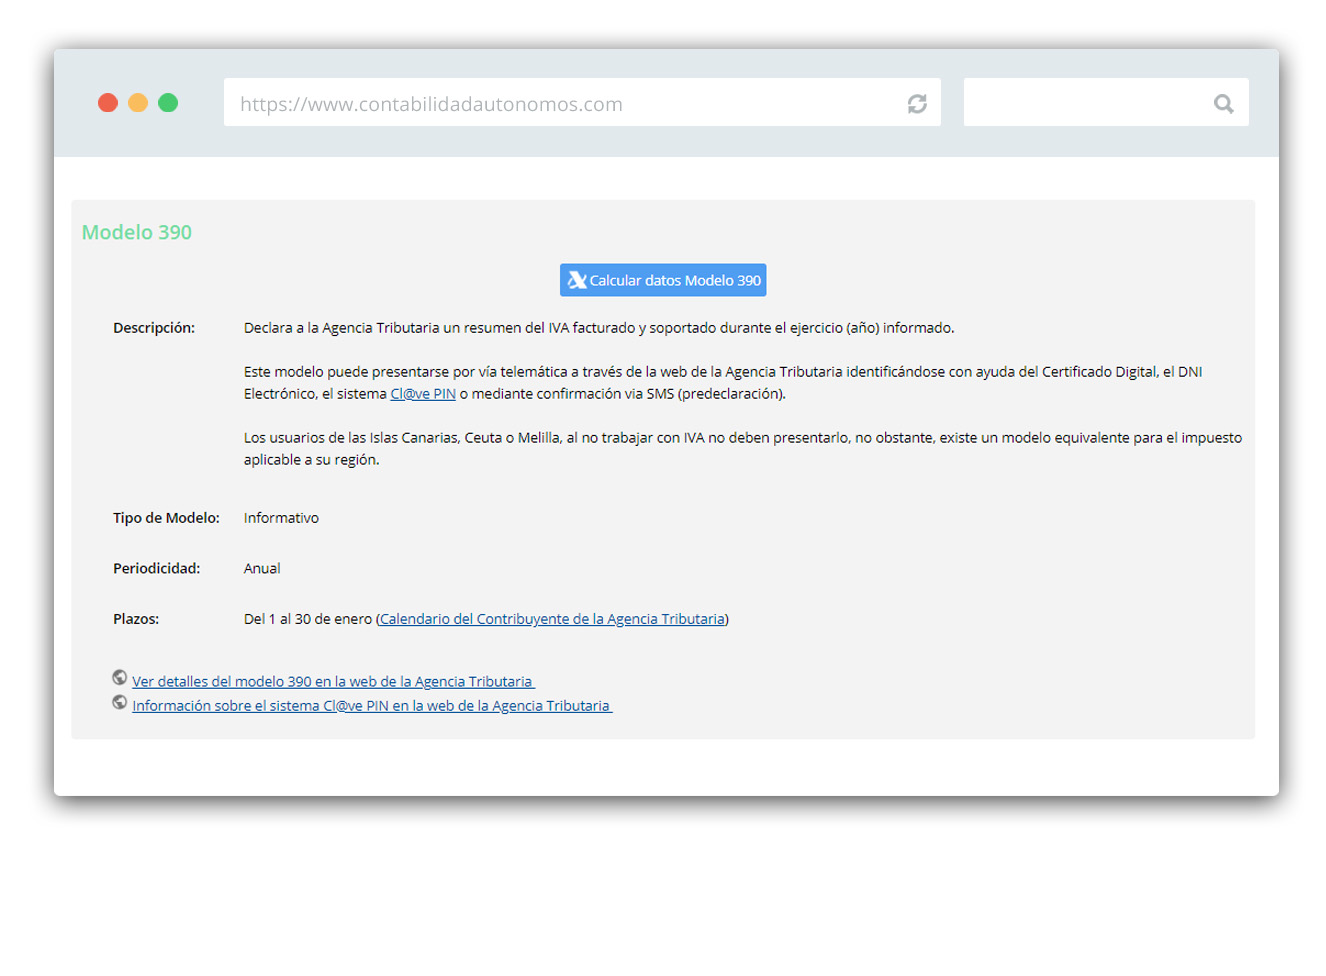1326x976 pixels.
Task: Click the Tipo de Modelo: label
Action: point(166,518)
